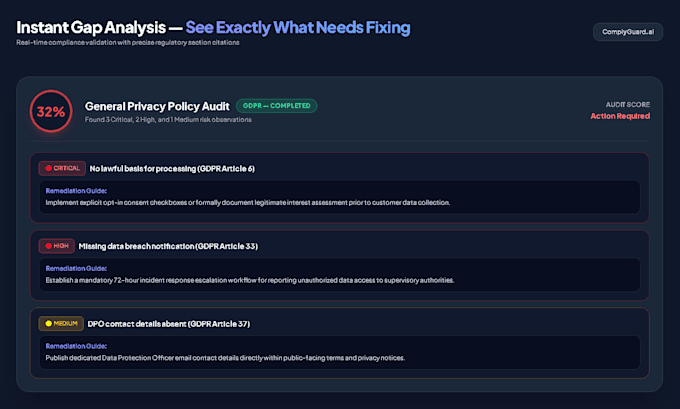680x409 pixels.
Task: Click 'Found 3 Critical, 2 High' summary text
Action: tap(168, 119)
